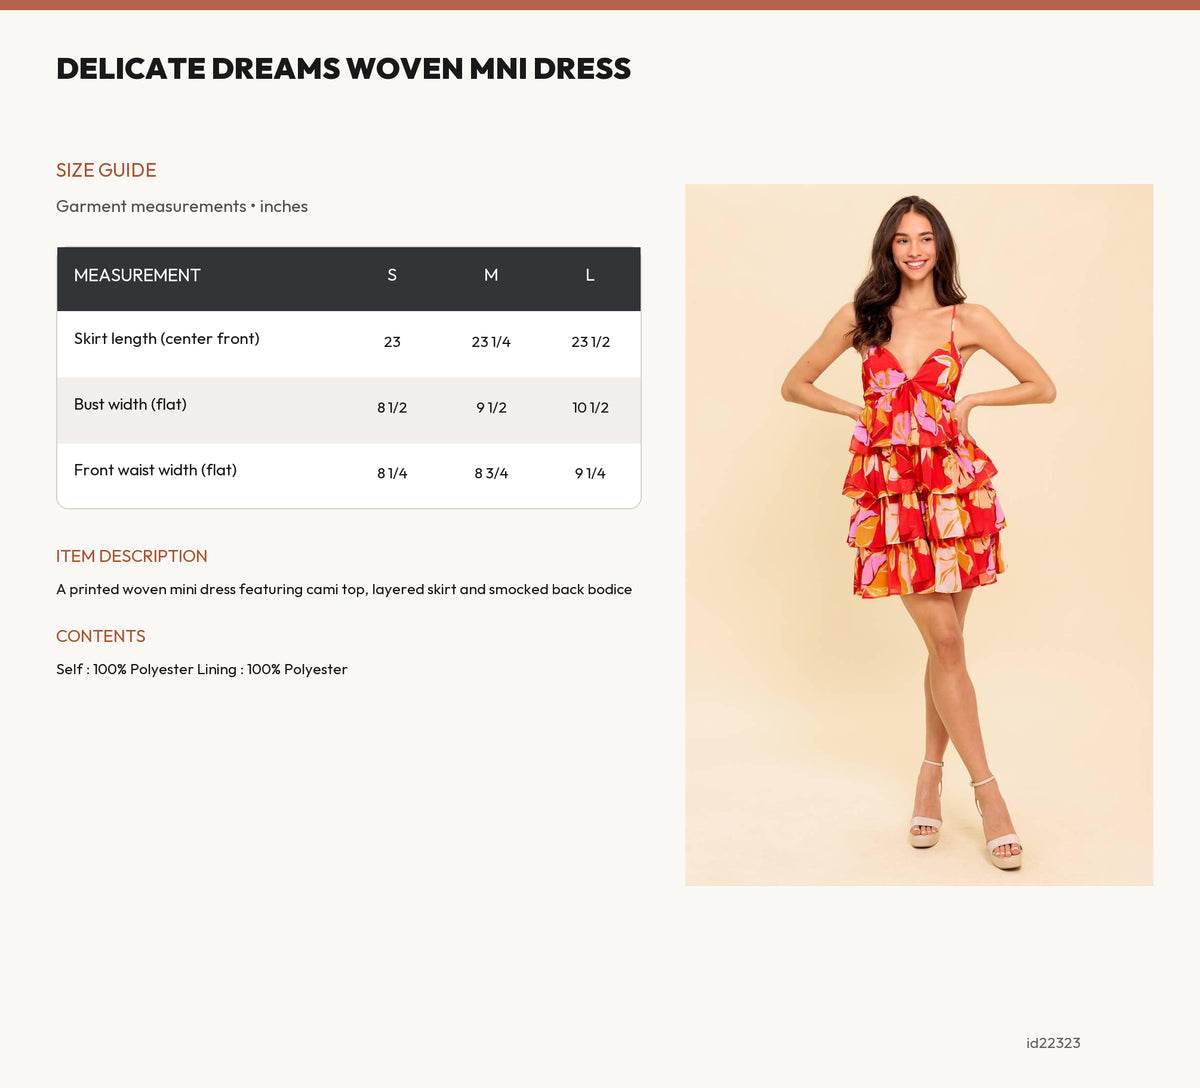
Task: Click 'Garment measurements • inches' subtitle
Action: point(182,206)
